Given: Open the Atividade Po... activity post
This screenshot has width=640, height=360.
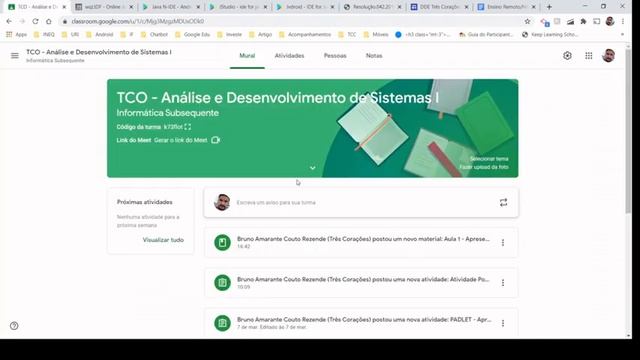Looking at the screenshot, I should tap(361, 283).
